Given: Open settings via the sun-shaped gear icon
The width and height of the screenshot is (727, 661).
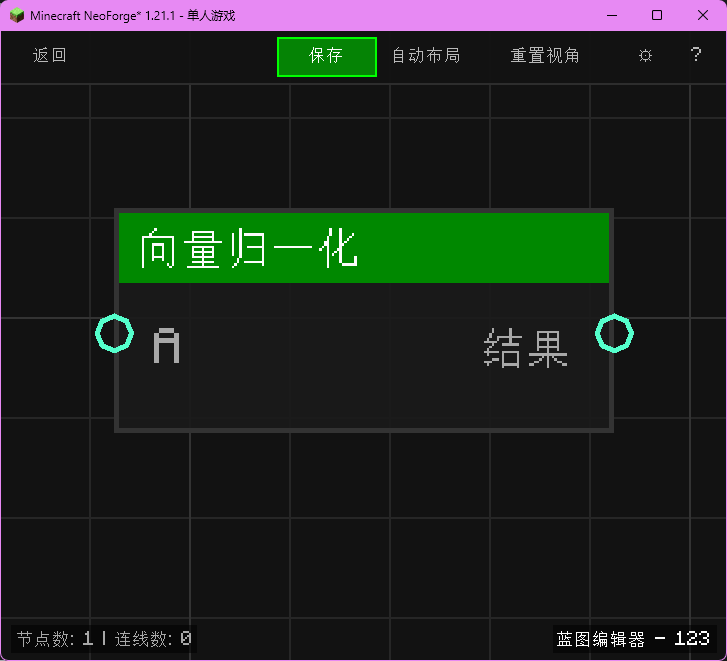Looking at the screenshot, I should 645,56.
